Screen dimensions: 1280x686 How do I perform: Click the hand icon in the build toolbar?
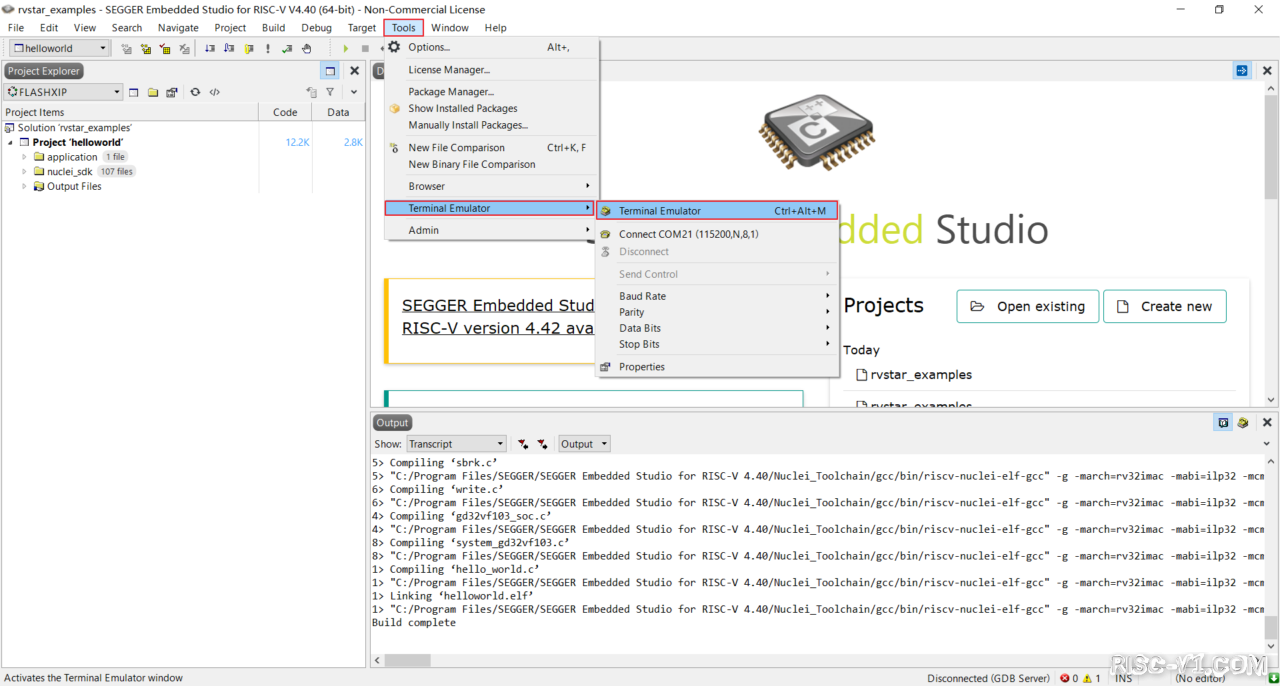point(307,48)
